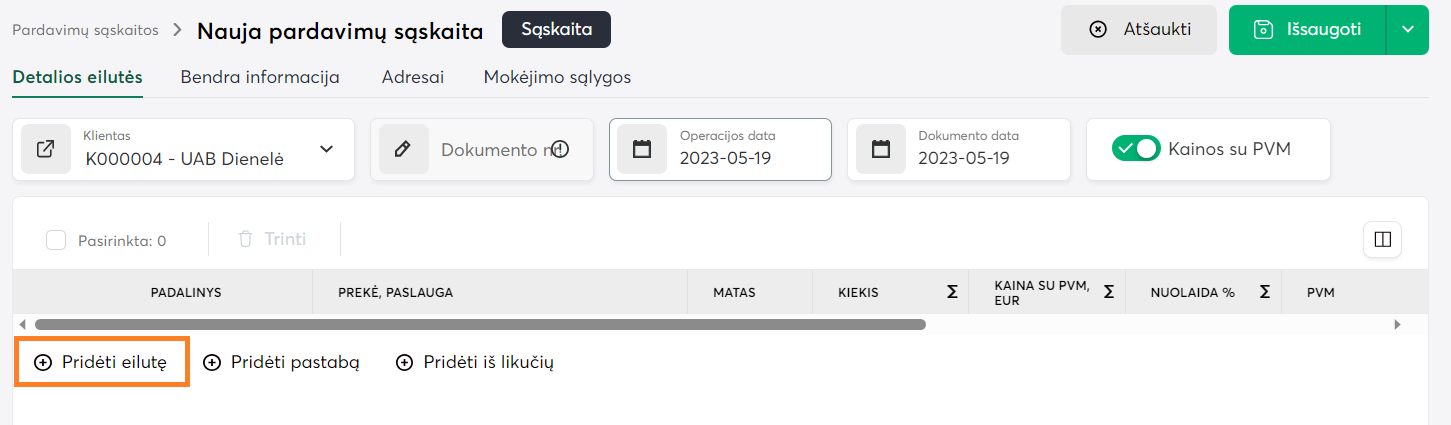Switch to the Bendra informacija tab

coord(260,77)
